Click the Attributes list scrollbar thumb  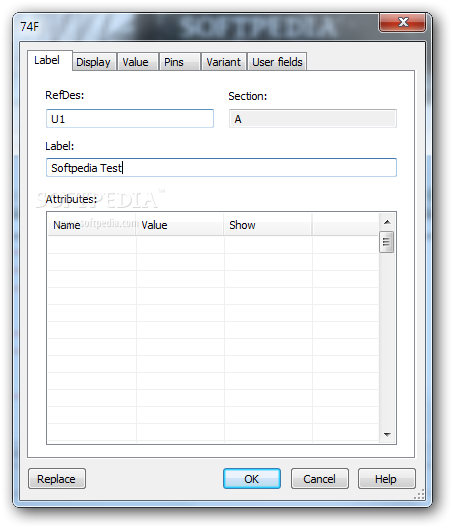[x=387, y=242]
